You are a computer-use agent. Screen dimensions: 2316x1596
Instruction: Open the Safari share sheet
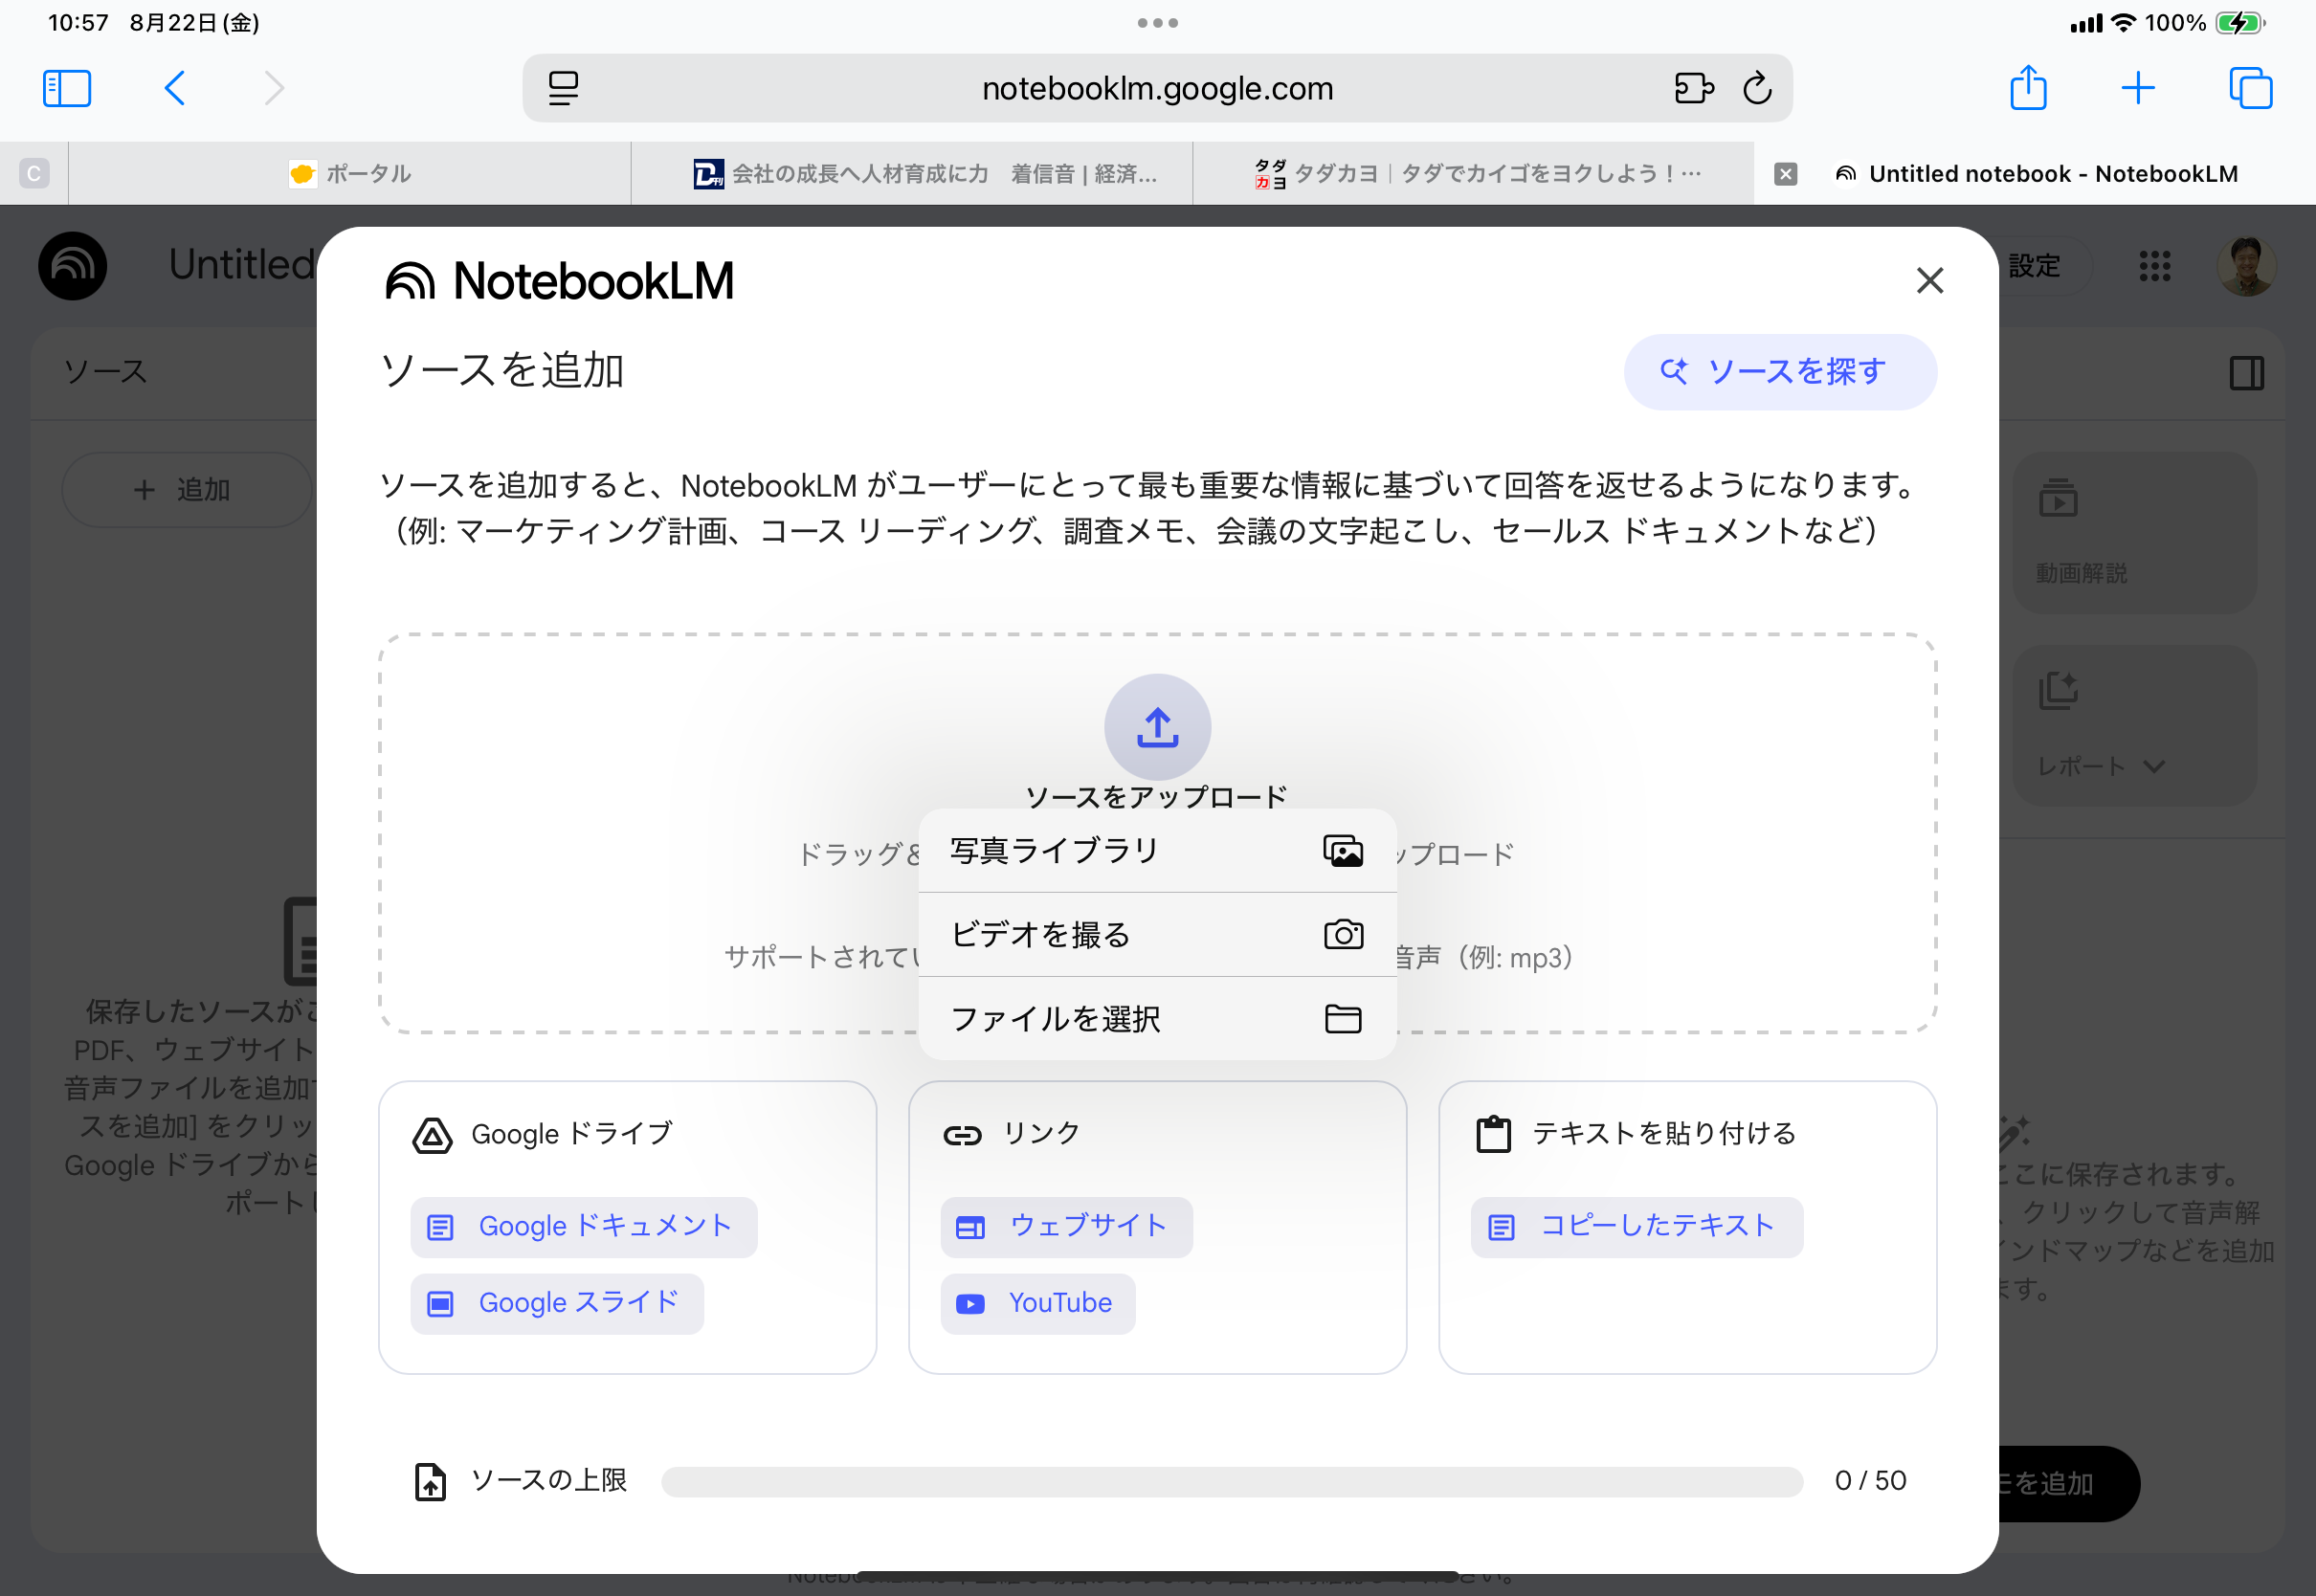[x=2028, y=88]
